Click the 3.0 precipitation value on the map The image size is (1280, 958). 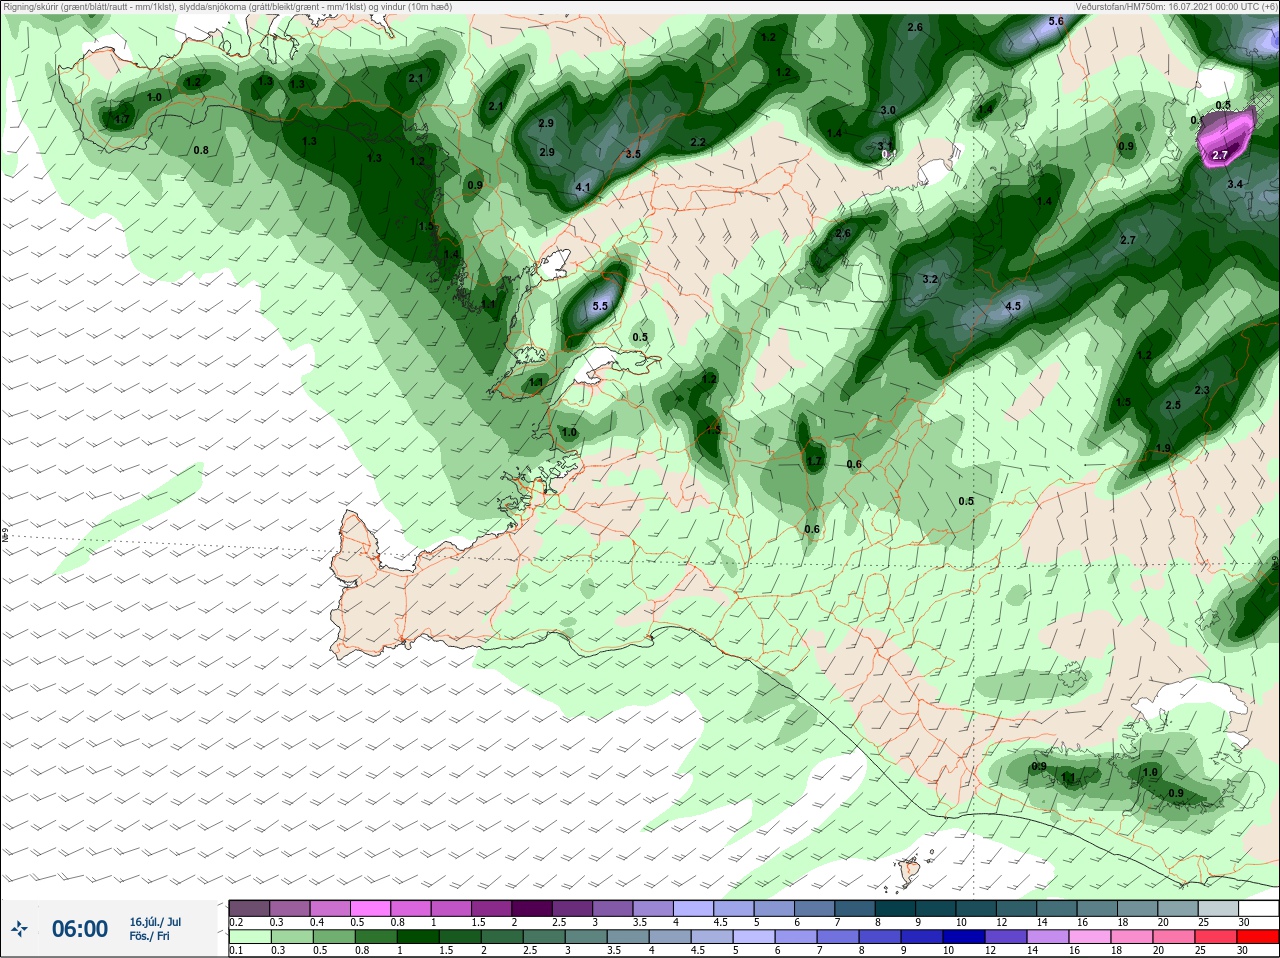coord(888,110)
